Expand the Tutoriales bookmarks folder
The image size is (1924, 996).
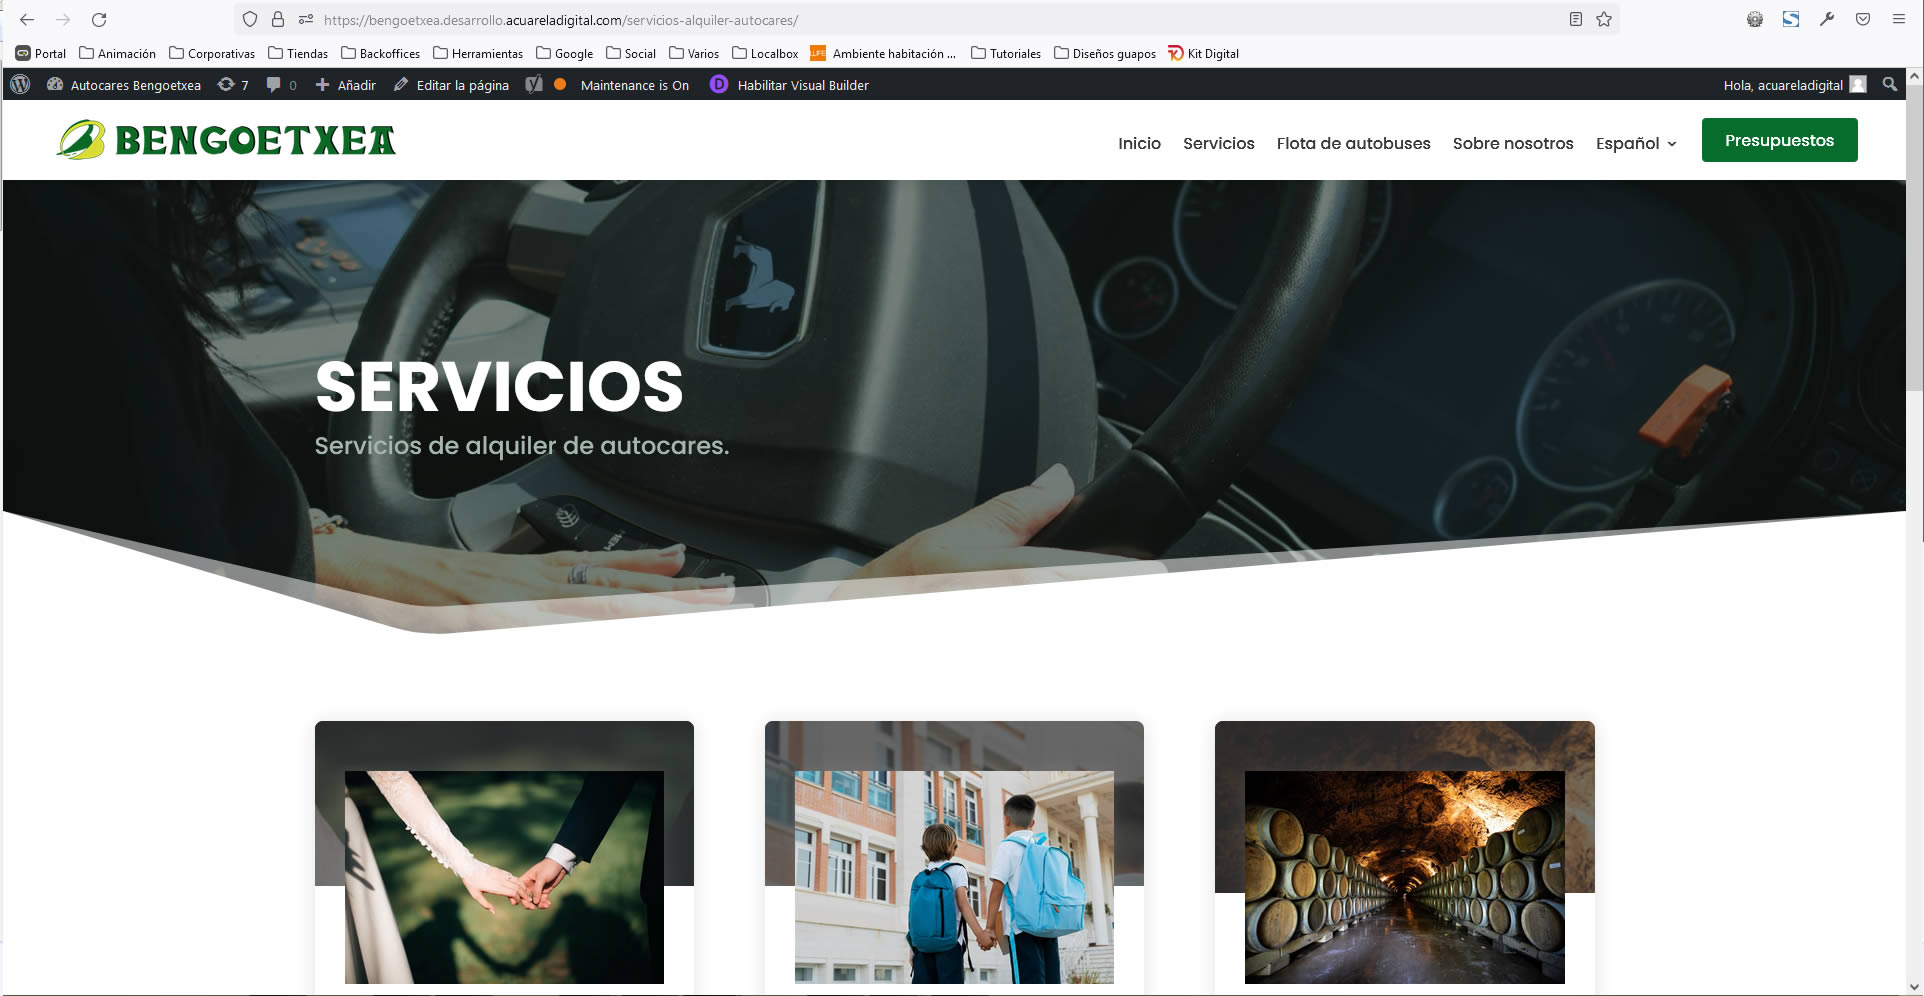[x=1006, y=54]
